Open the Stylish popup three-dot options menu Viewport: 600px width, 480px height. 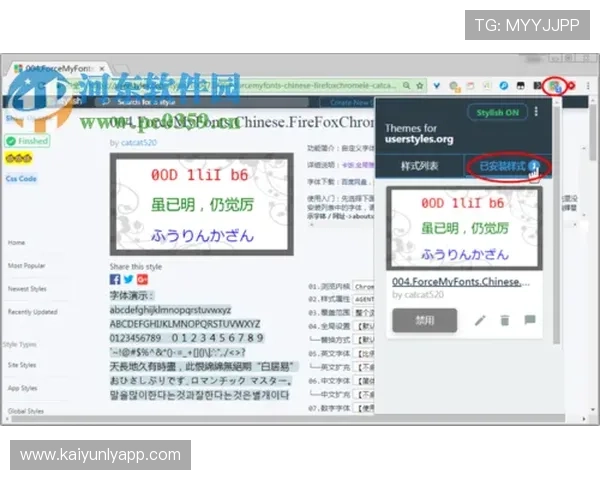pos(536,111)
